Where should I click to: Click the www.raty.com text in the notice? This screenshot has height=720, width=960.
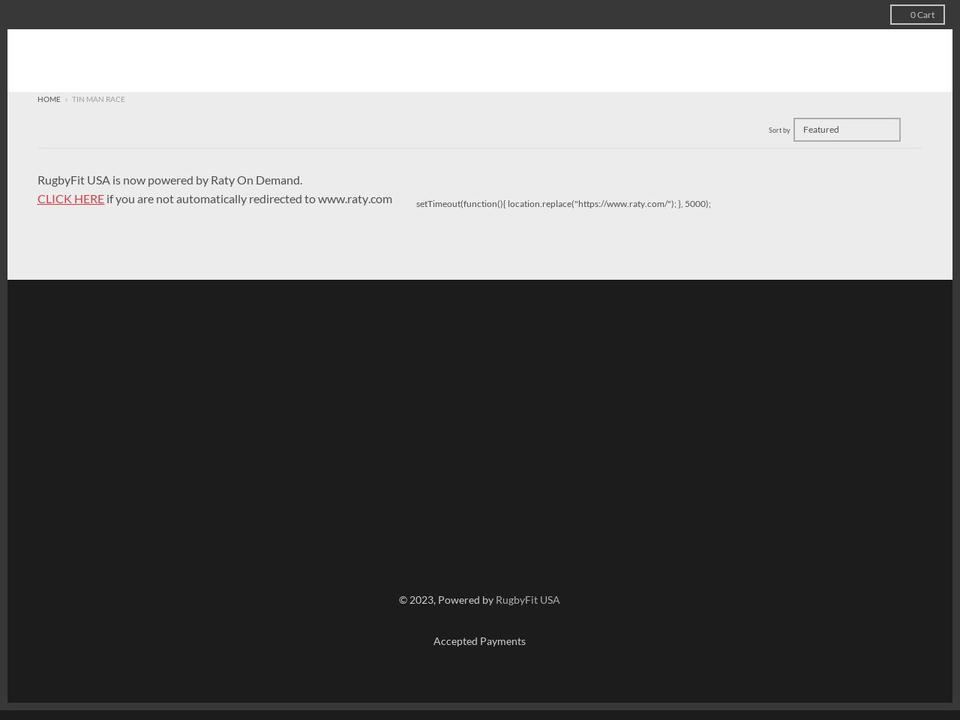pos(355,198)
